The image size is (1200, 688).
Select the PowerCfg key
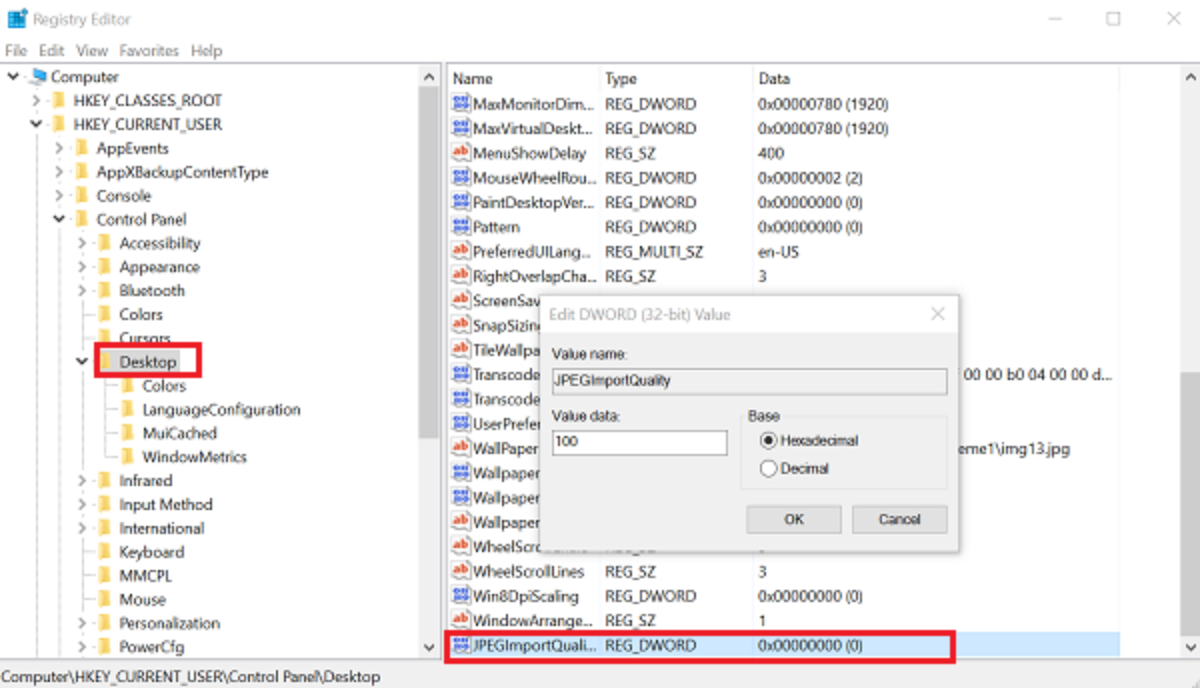pos(151,647)
